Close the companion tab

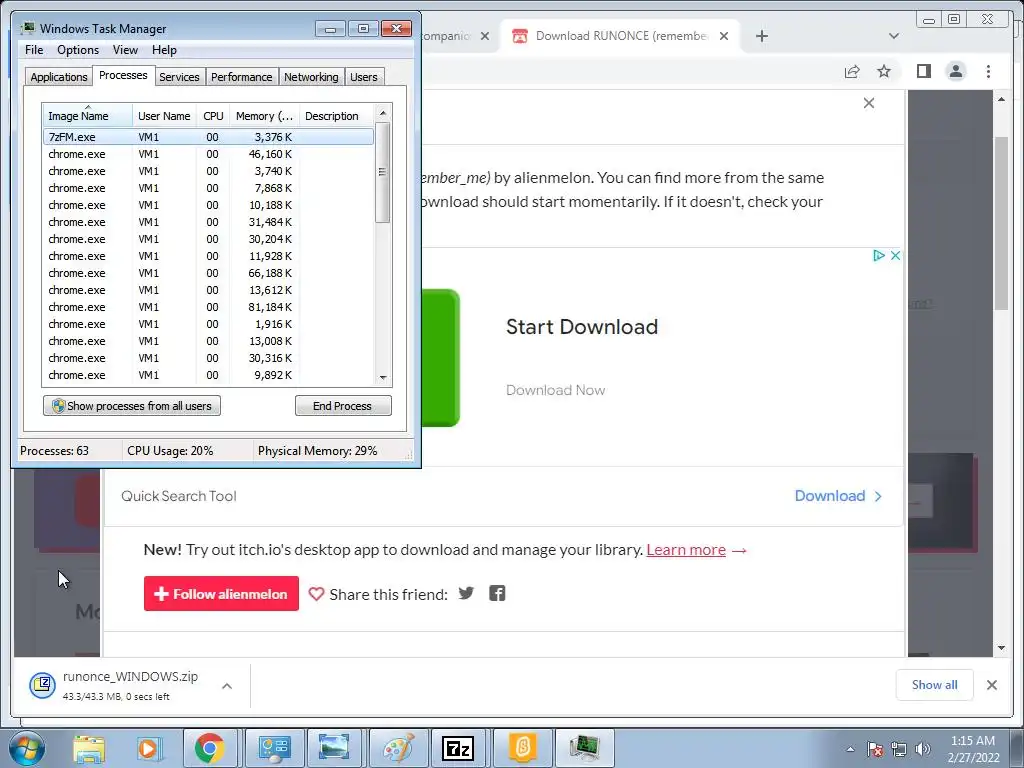click(x=485, y=36)
